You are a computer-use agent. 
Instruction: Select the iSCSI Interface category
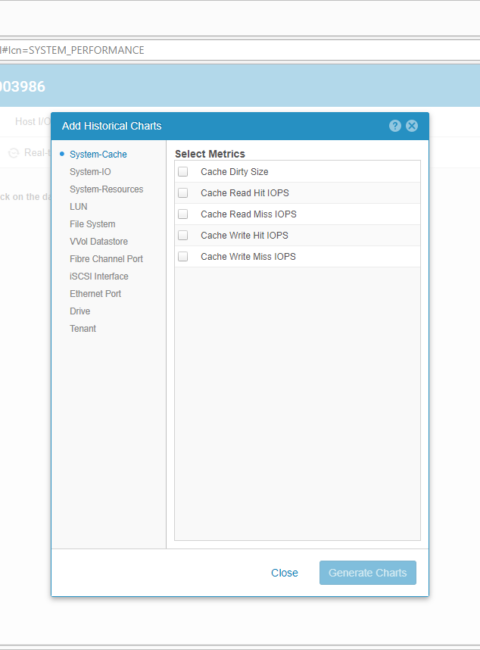coord(99,276)
